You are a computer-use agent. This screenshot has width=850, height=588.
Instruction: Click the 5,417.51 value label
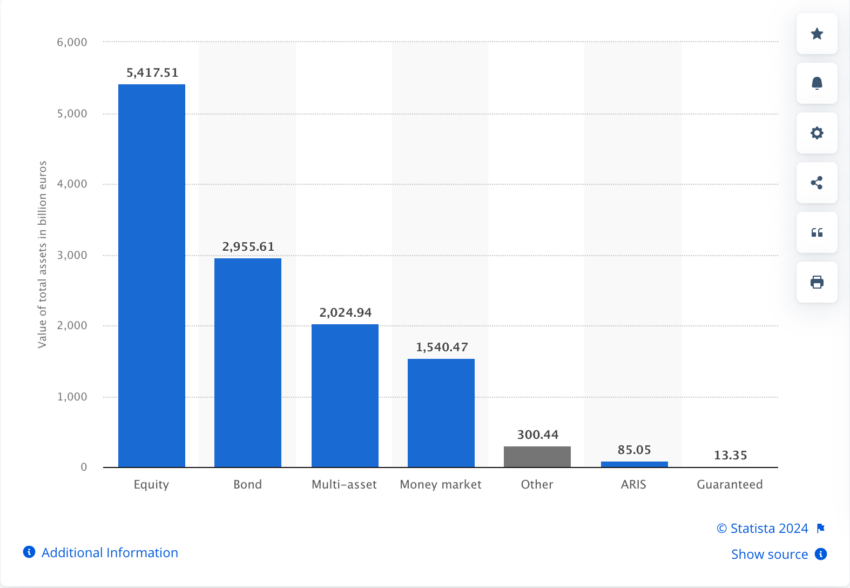tap(152, 73)
